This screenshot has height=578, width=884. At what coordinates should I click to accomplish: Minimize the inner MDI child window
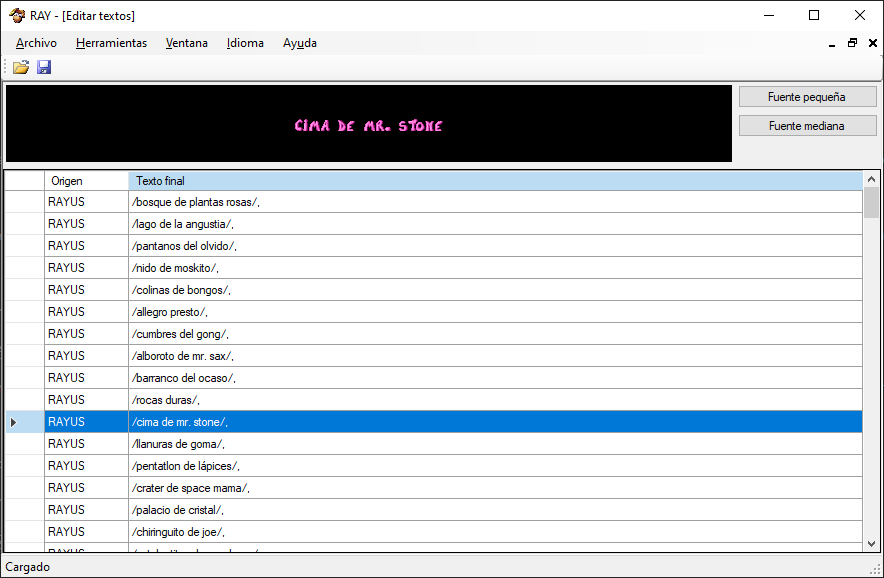[x=832, y=43]
